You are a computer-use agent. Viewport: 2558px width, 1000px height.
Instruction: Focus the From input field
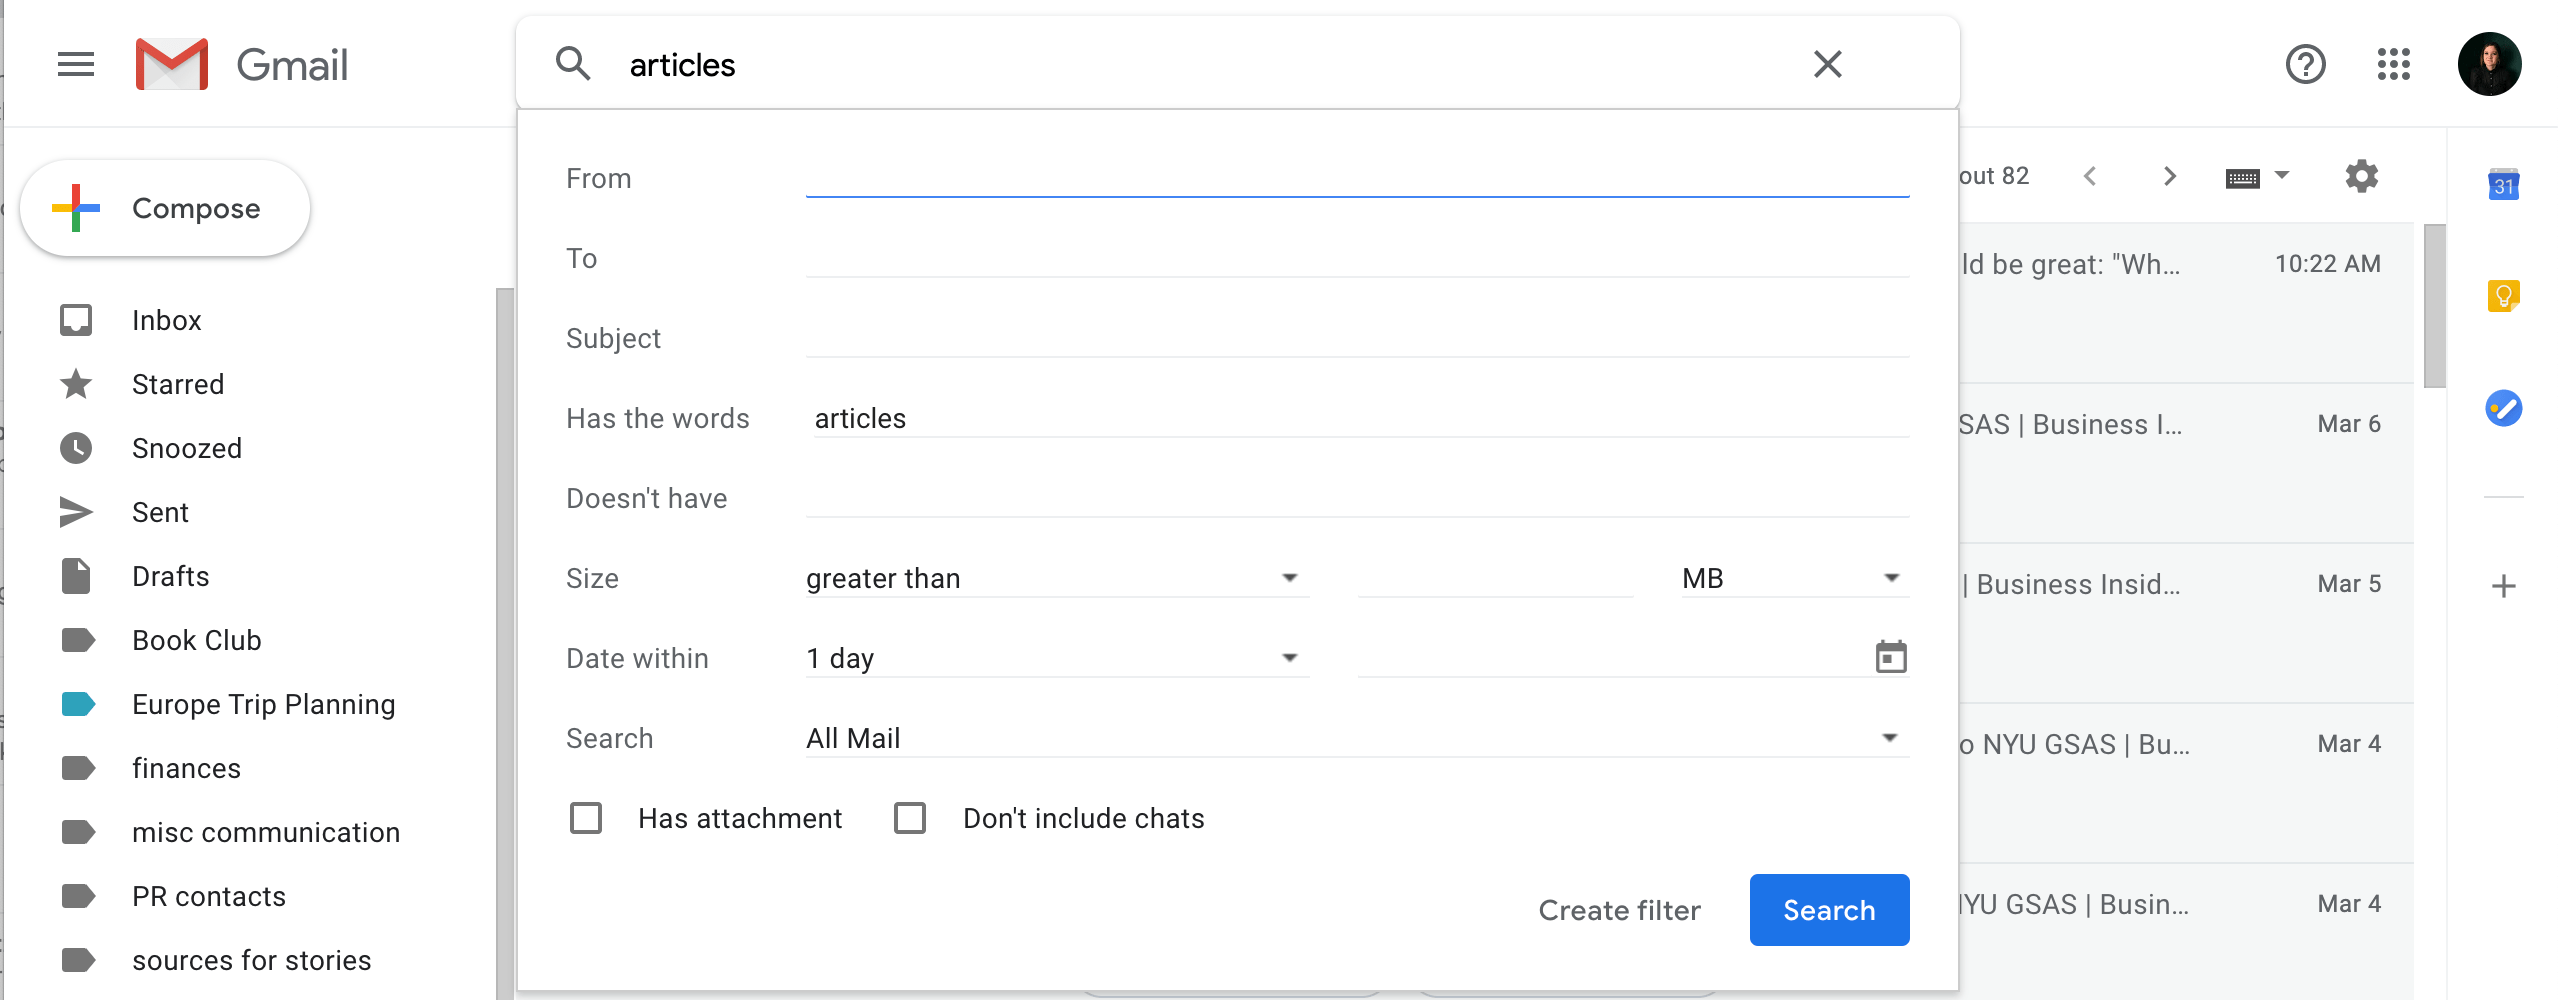click(x=1357, y=178)
